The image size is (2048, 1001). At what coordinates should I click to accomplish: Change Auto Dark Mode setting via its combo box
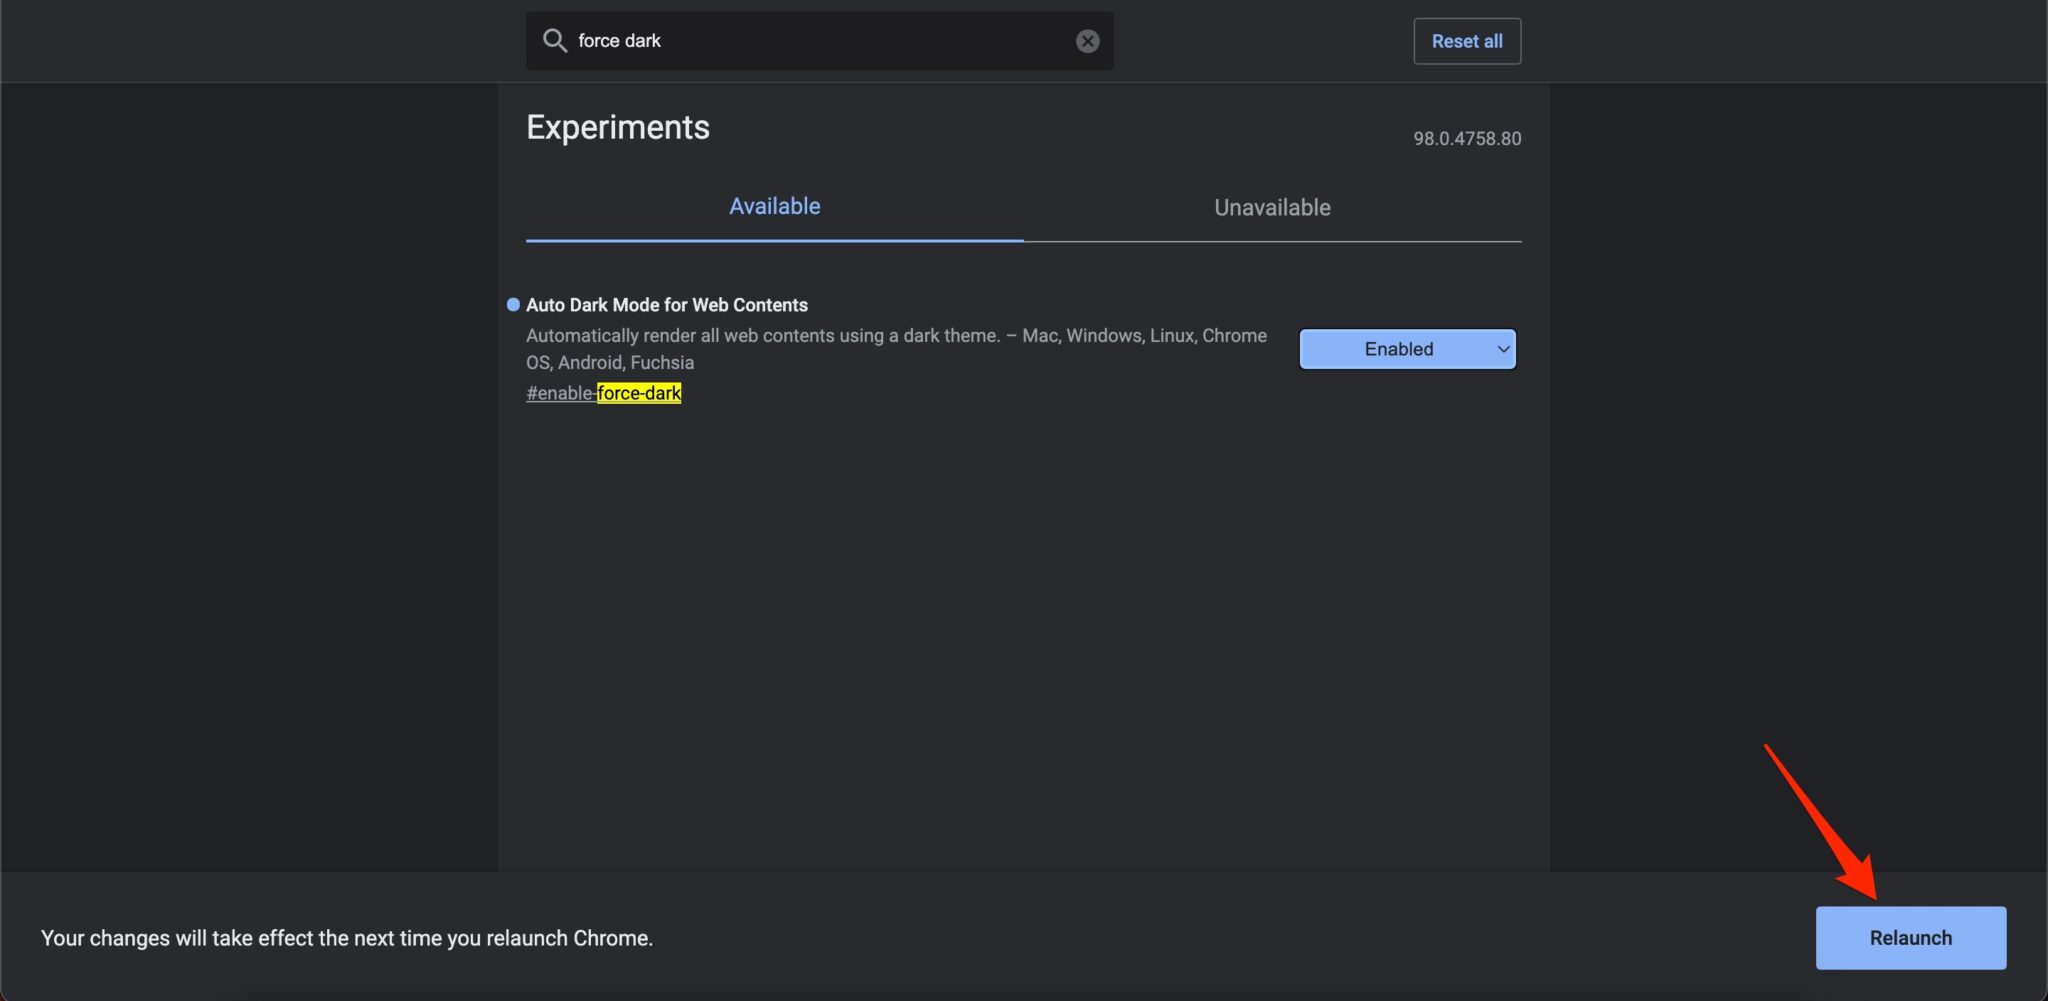point(1406,349)
